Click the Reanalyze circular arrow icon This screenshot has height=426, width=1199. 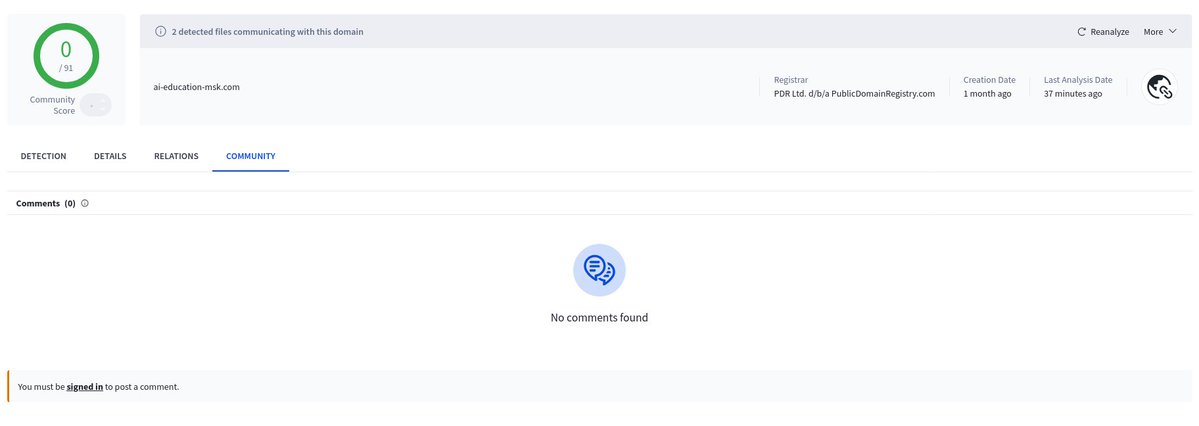(1081, 32)
